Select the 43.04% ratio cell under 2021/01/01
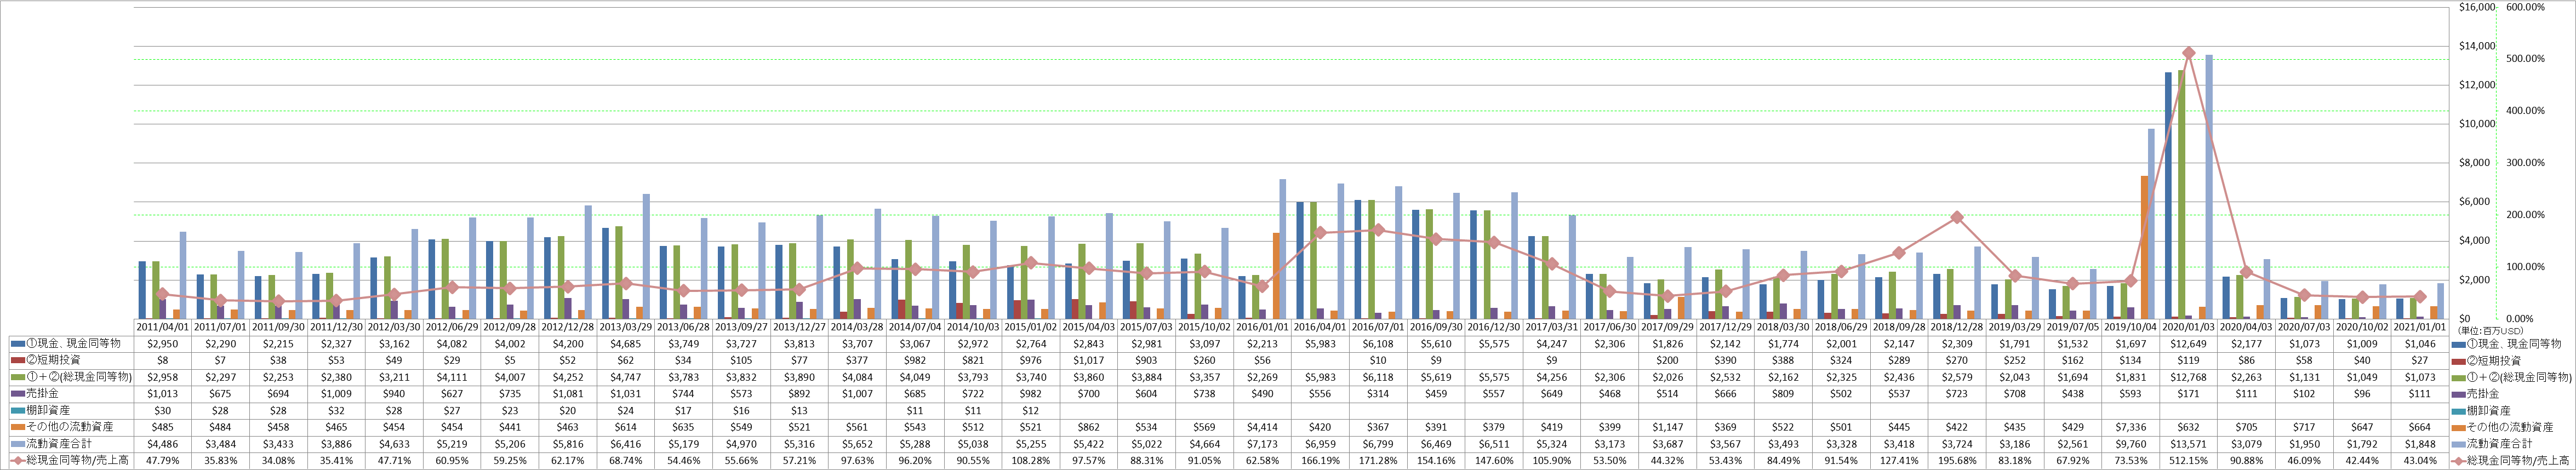 click(2420, 460)
